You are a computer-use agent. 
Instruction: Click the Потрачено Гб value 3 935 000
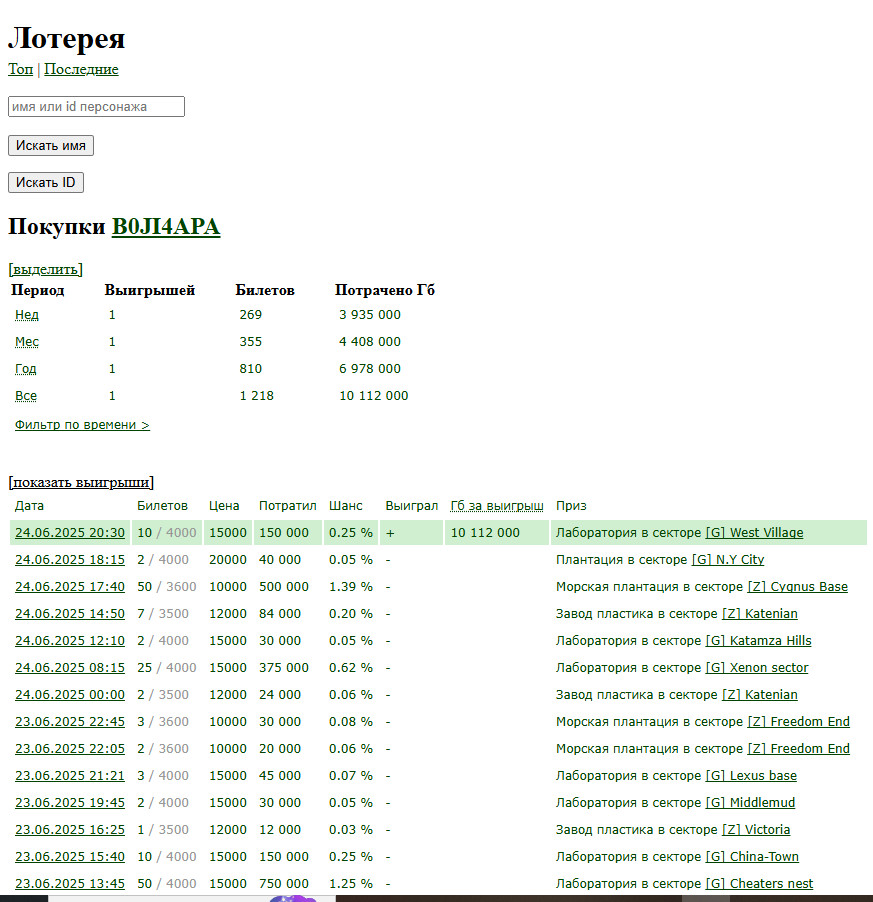[x=370, y=315]
